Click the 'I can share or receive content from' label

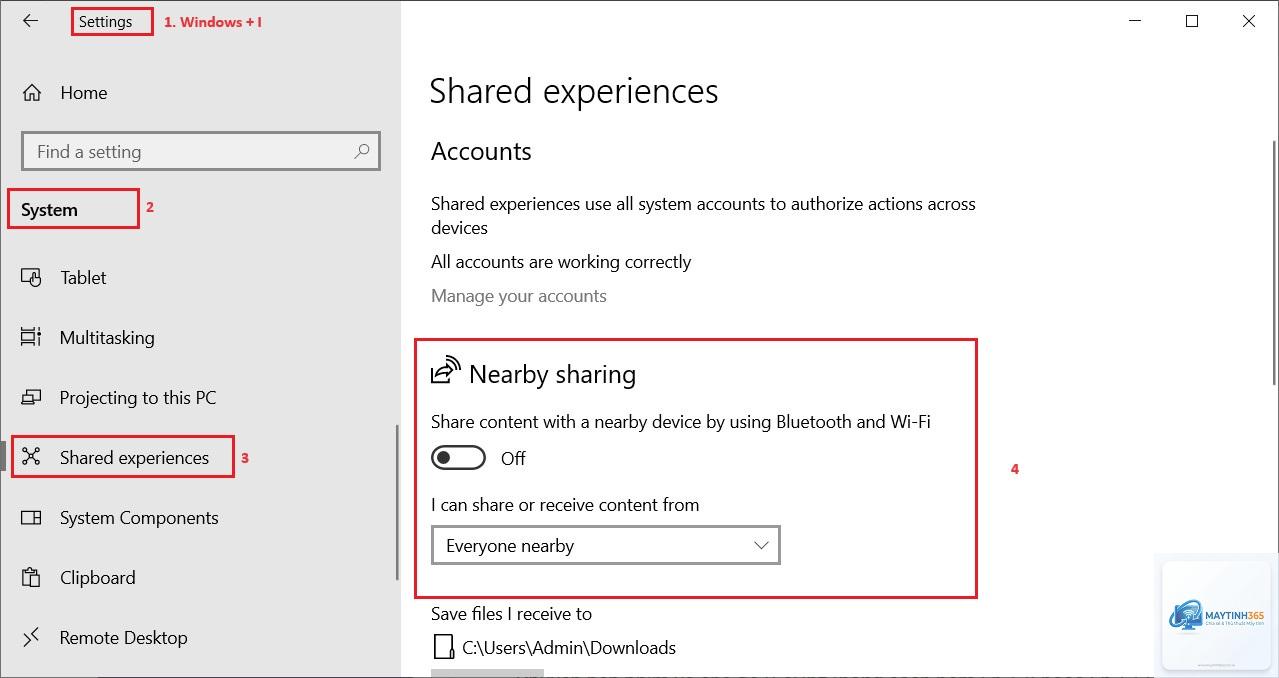(x=565, y=505)
